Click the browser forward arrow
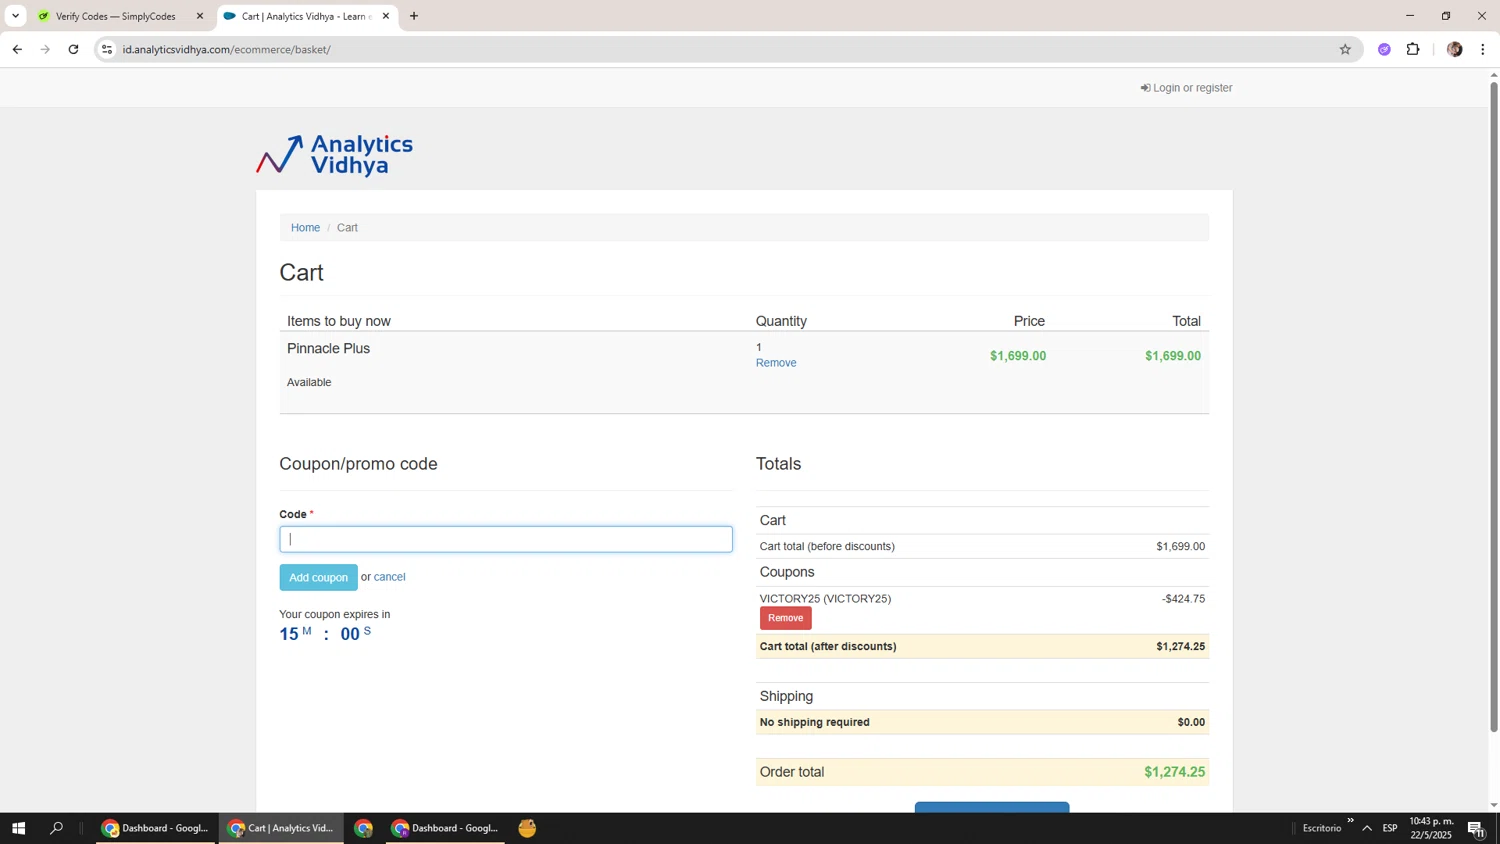1500x844 pixels. coord(45,49)
